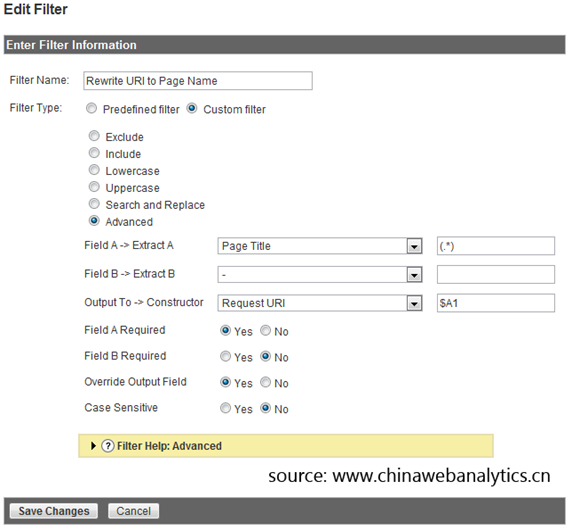Open the Field A Page Title dropdown
The image size is (572, 531).
click(x=320, y=246)
